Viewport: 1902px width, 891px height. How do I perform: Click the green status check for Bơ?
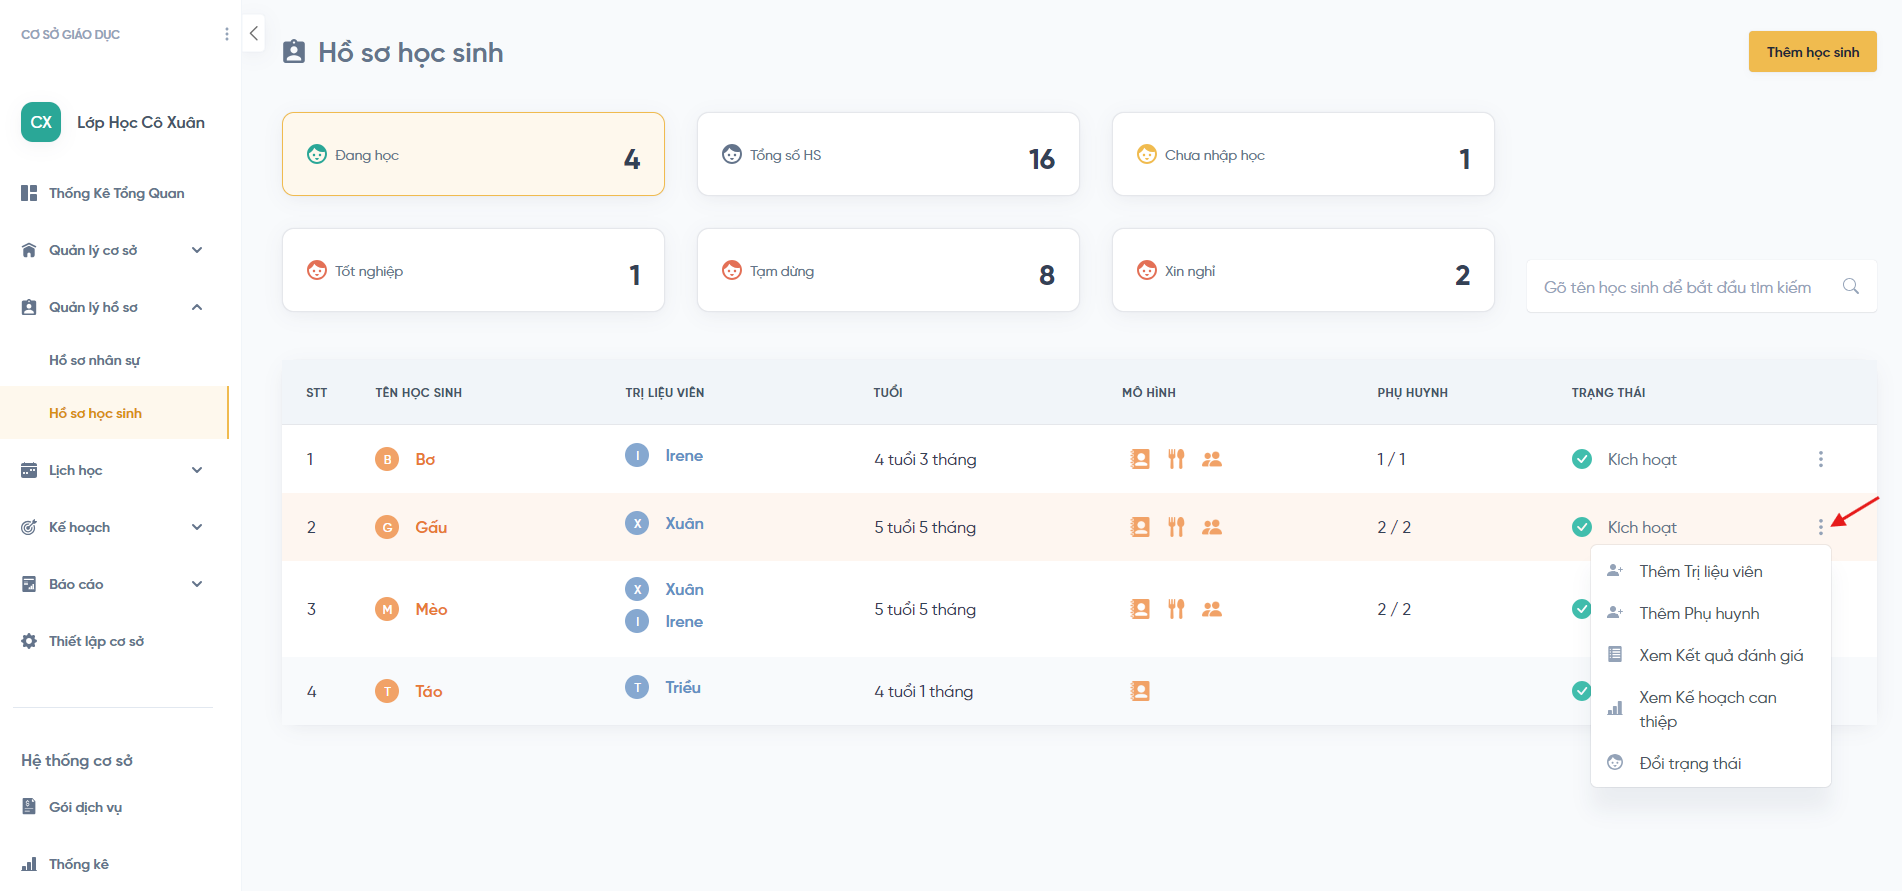click(1582, 459)
